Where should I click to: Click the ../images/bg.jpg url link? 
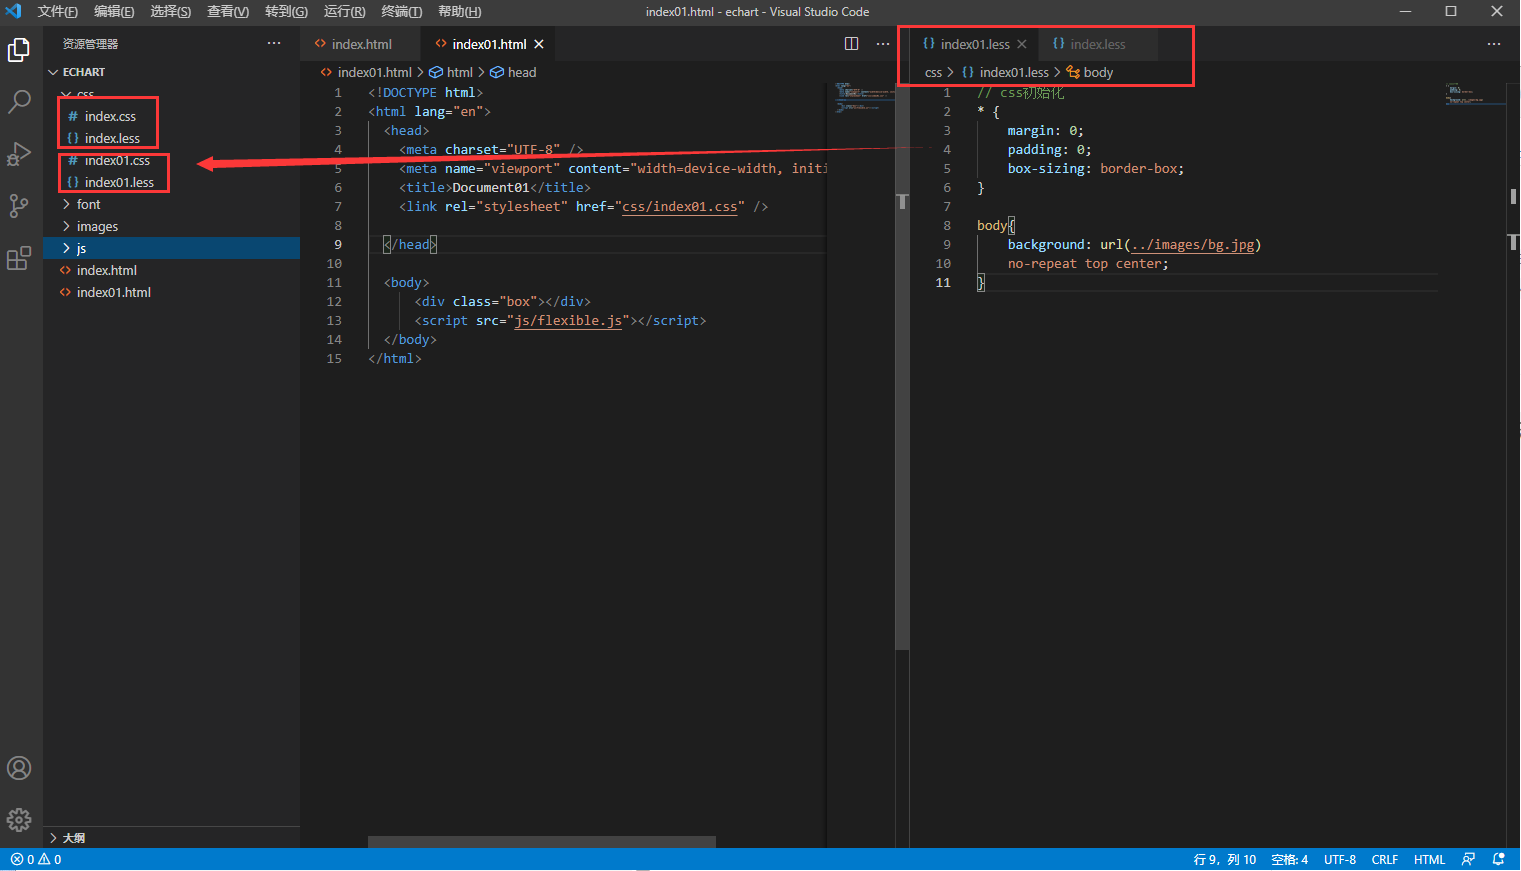pos(1192,245)
